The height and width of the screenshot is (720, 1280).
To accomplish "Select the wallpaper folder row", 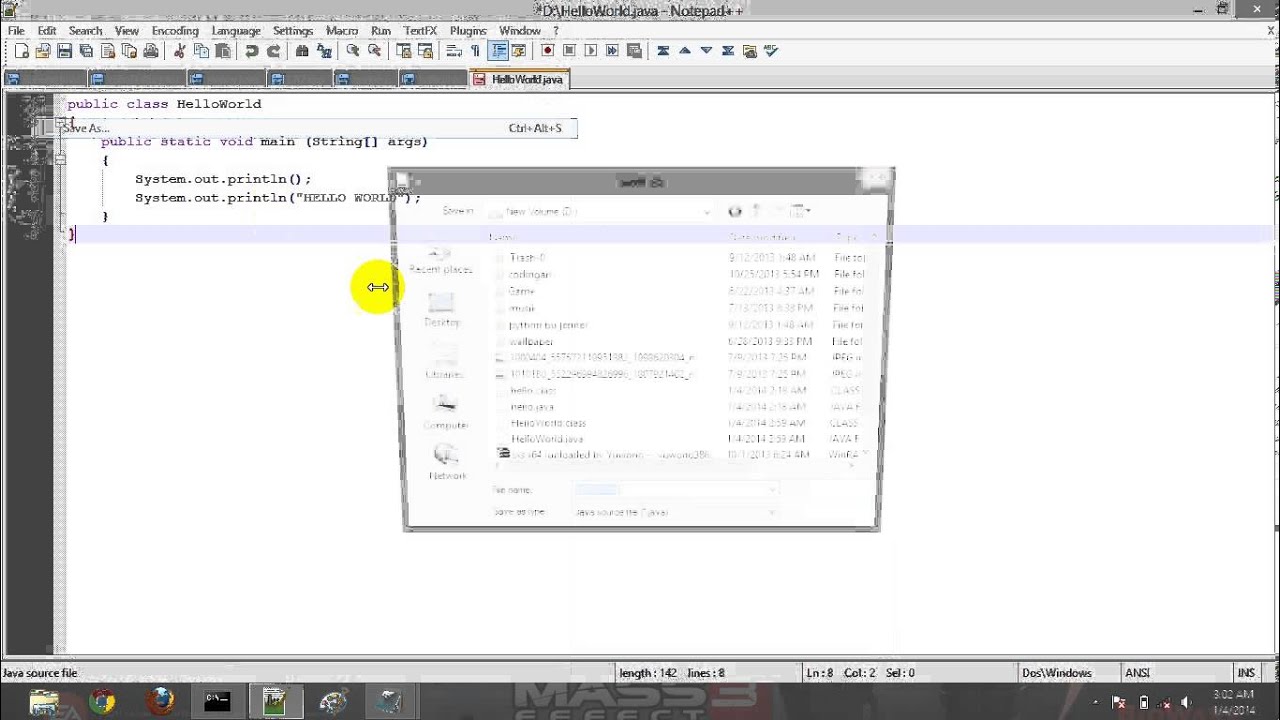I will pyautogui.click(x=680, y=341).
